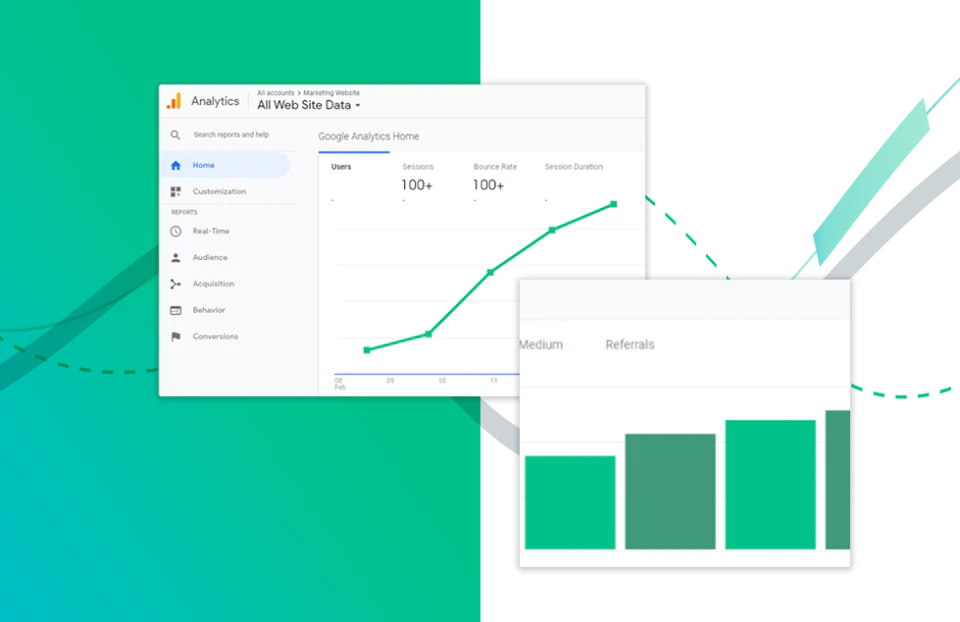Click the All accounts breadcrumb link
This screenshot has height=622, width=960.
(x=276, y=93)
